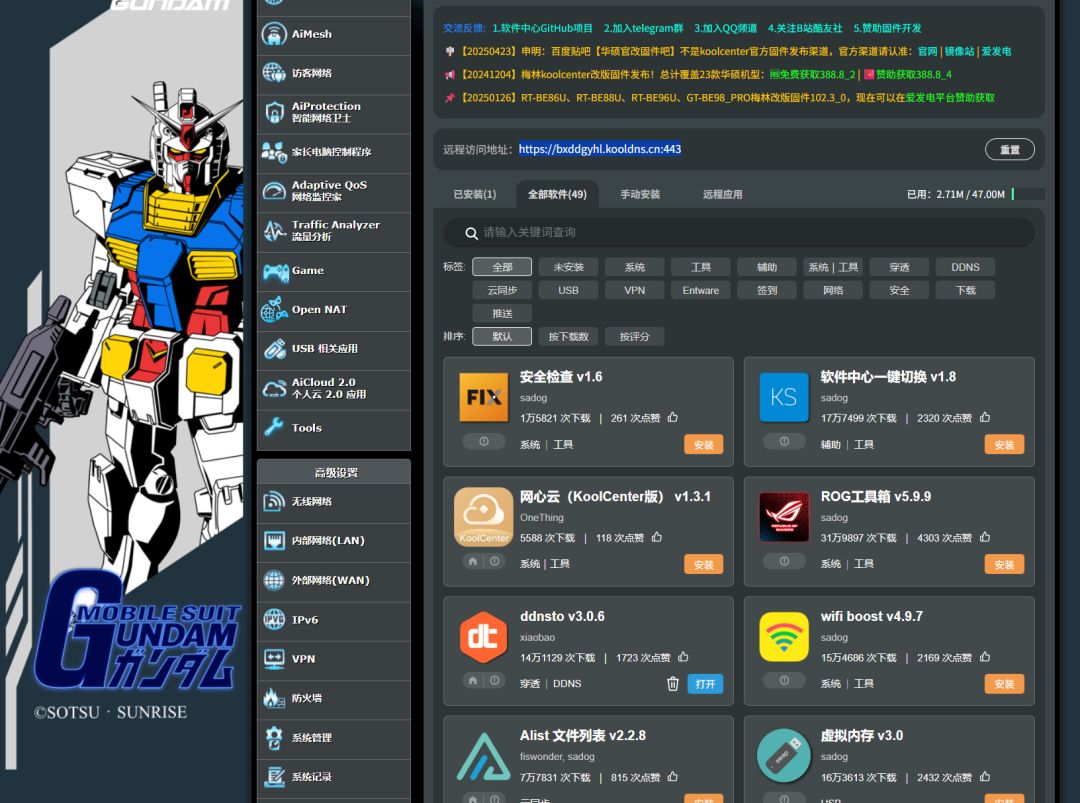Viewport: 1080px width, 803px height.
Task: Sort by 默认 default order
Action: tap(502, 337)
